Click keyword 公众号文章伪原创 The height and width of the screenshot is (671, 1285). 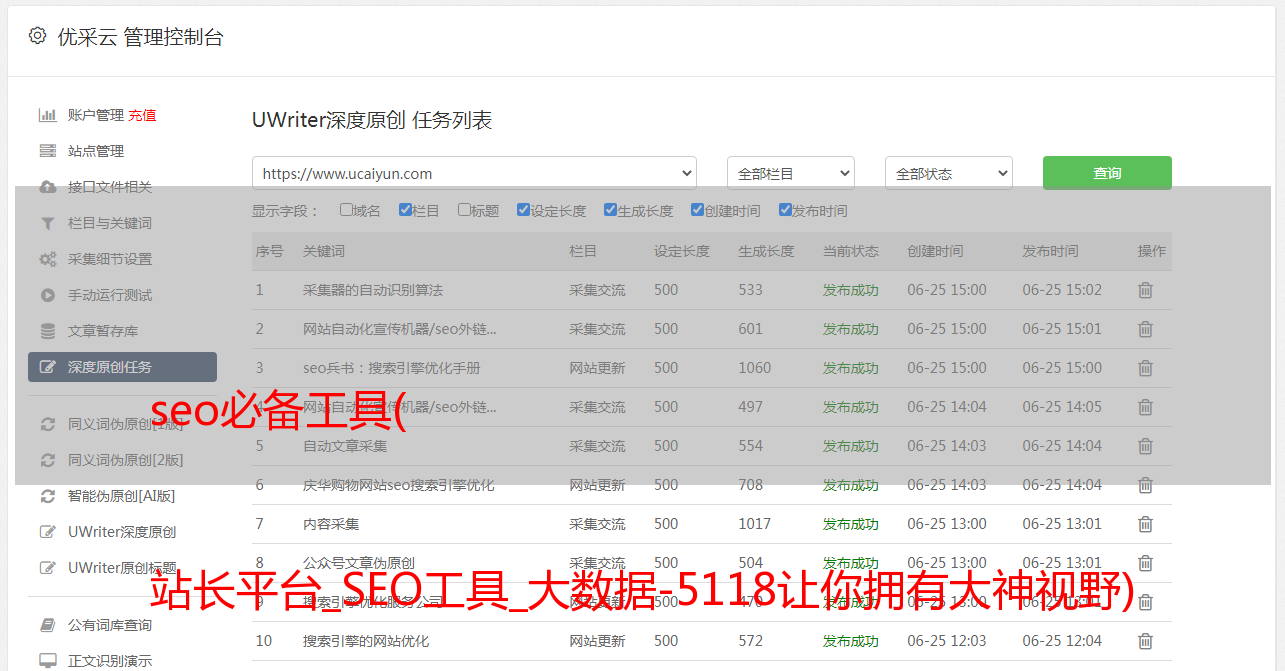pos(359,563)
